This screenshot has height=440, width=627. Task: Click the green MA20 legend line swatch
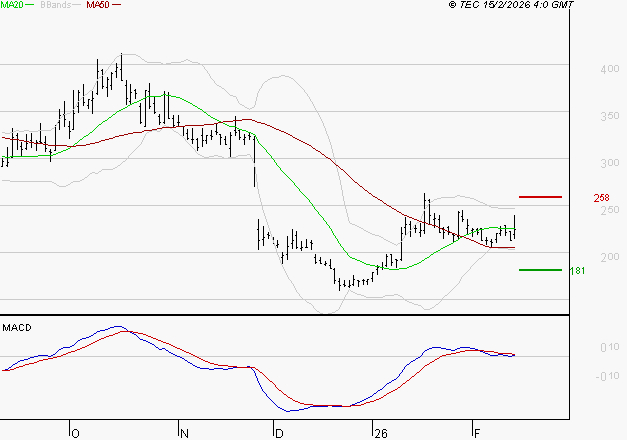[x=32, y=6]
